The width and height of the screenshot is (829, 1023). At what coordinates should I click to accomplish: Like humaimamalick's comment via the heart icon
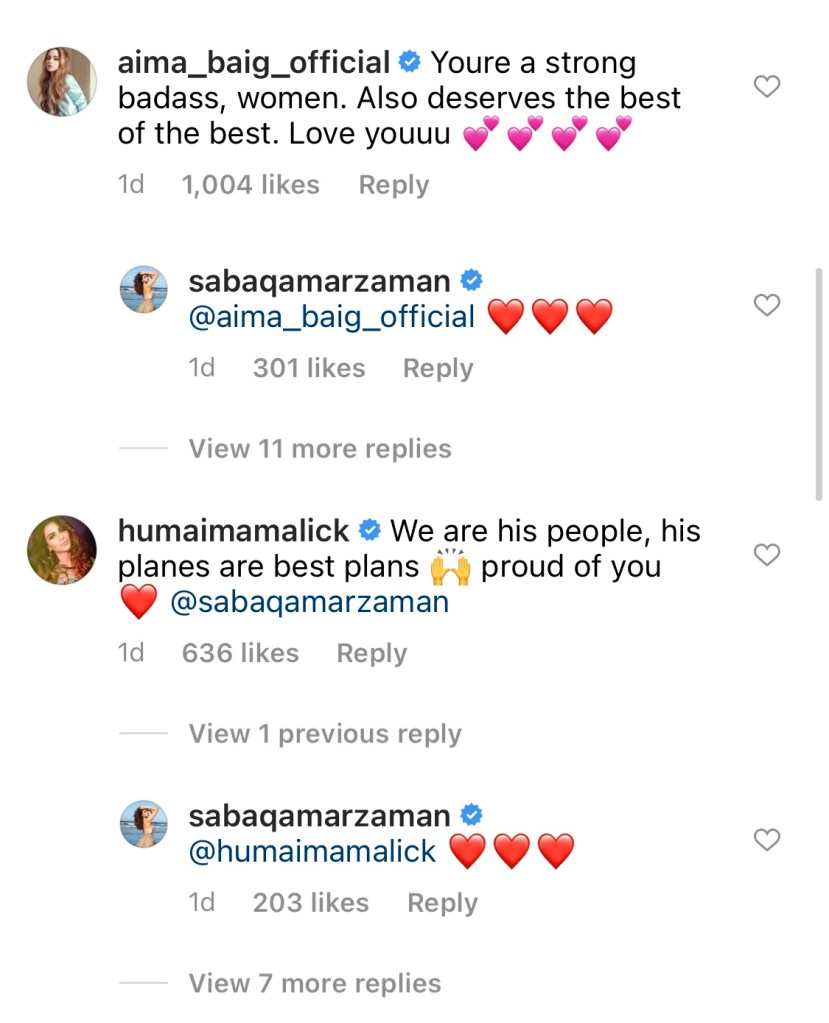click(767, 555)
